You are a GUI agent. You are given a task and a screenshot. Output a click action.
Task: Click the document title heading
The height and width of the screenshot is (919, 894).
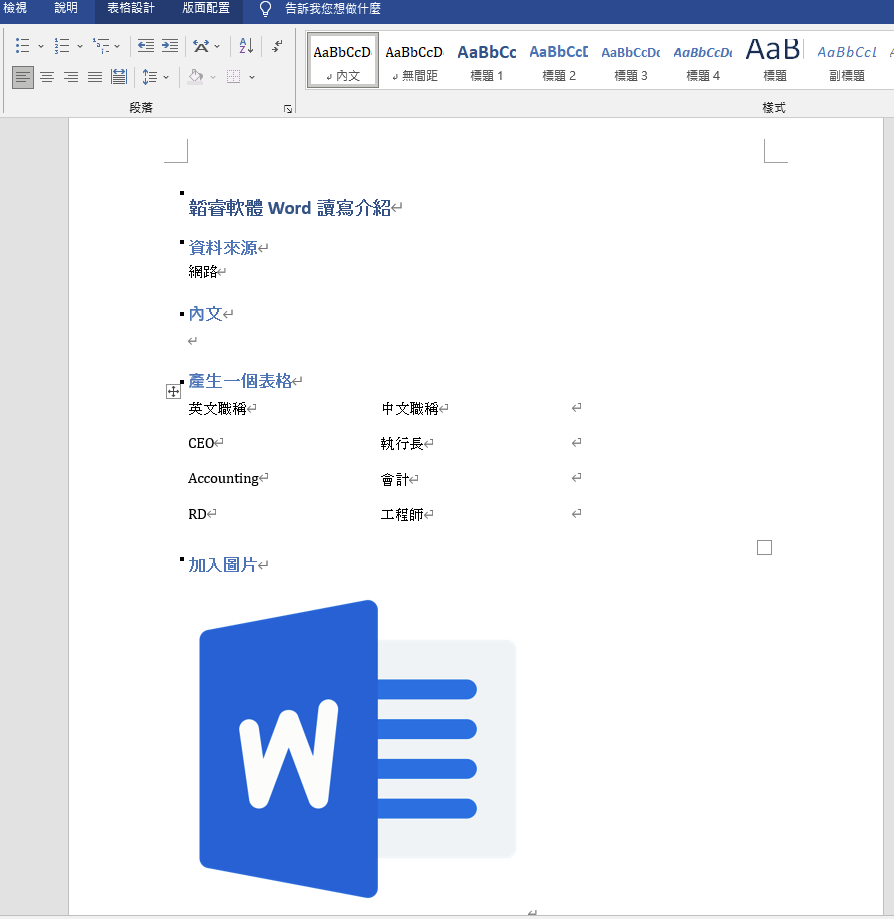(x=290, y=208)
